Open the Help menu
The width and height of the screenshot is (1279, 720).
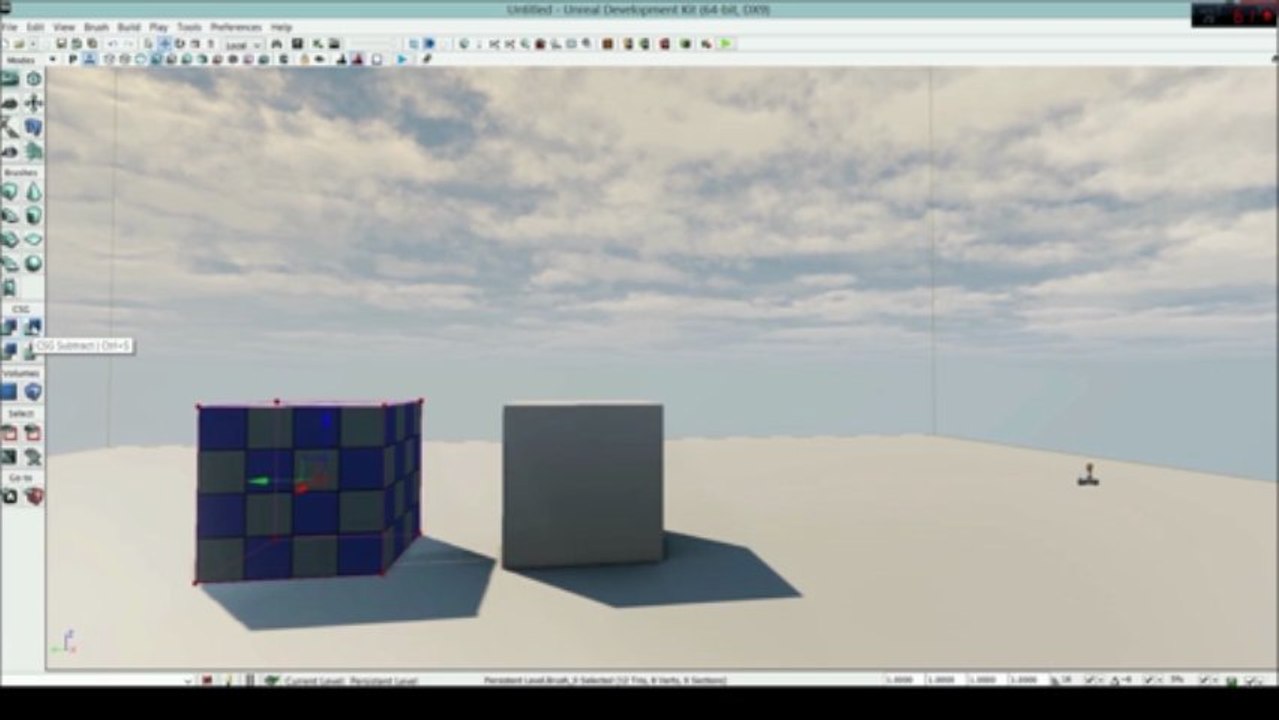282,27
